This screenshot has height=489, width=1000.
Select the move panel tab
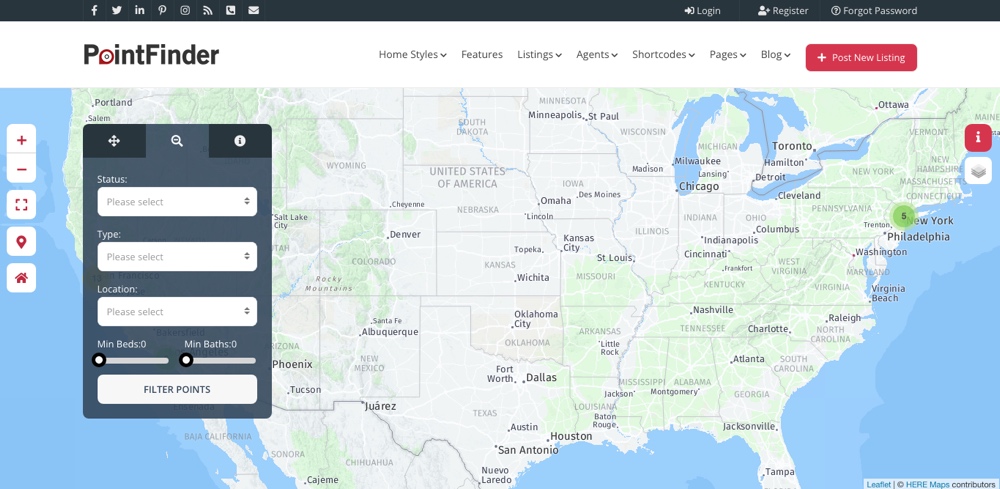click(114, 141)
